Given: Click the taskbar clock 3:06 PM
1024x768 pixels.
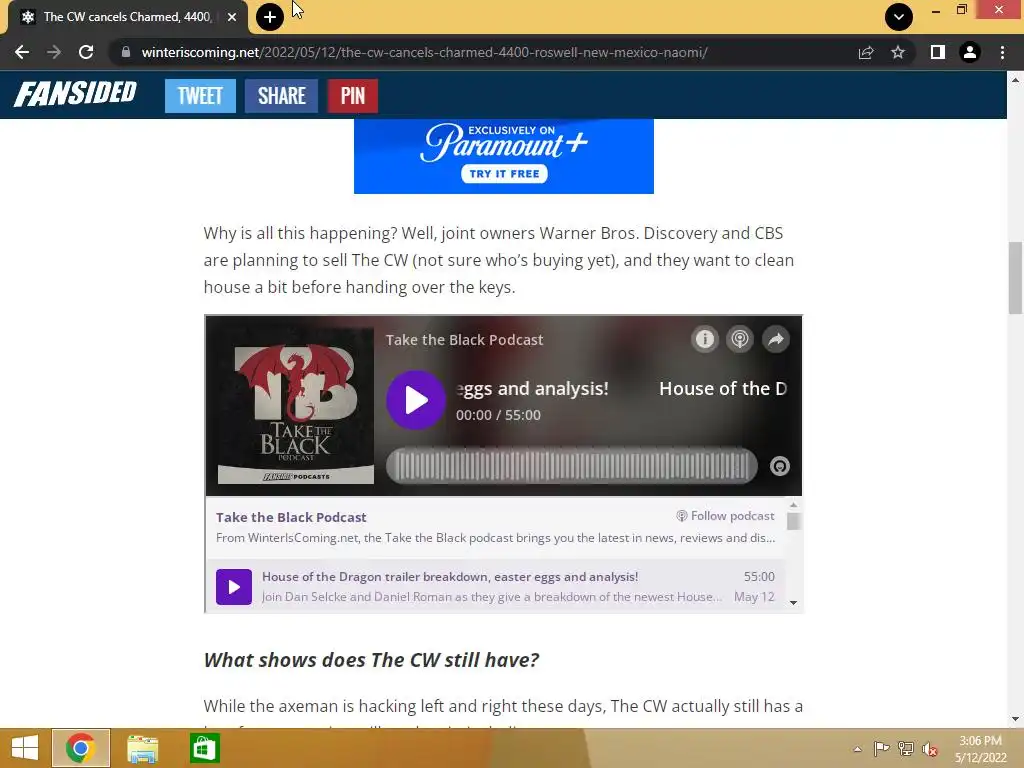Looking at the screenshot, I should point(980,741).
